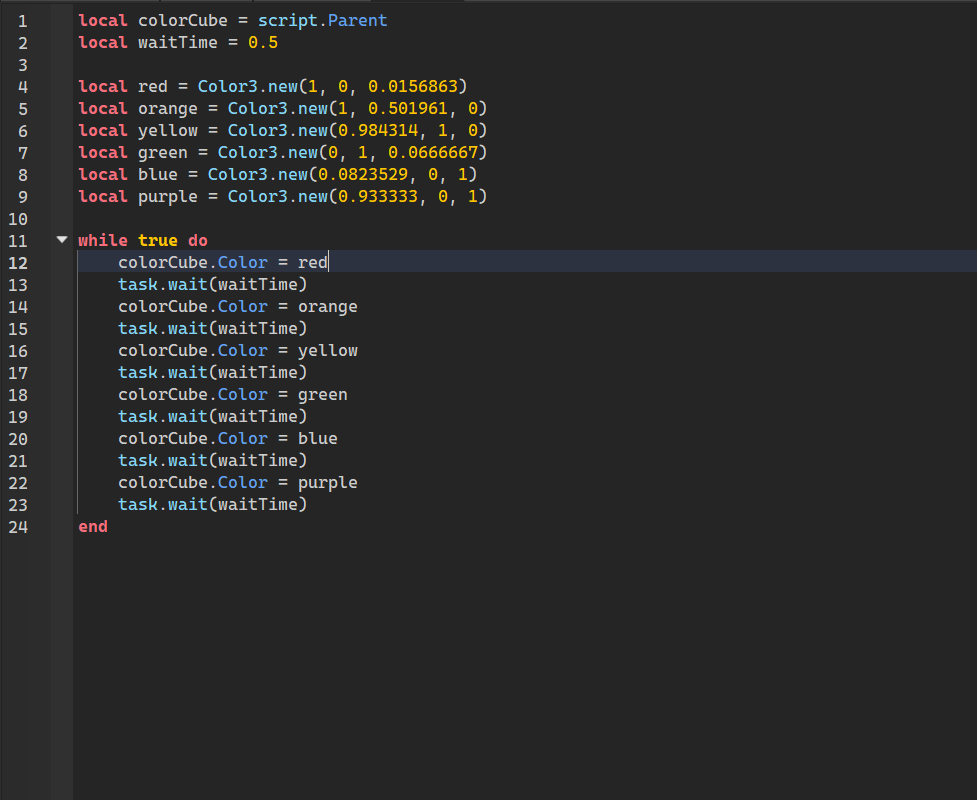
Task: Click value 0.0156863 on line 4
Action: (x=412, y=86)
